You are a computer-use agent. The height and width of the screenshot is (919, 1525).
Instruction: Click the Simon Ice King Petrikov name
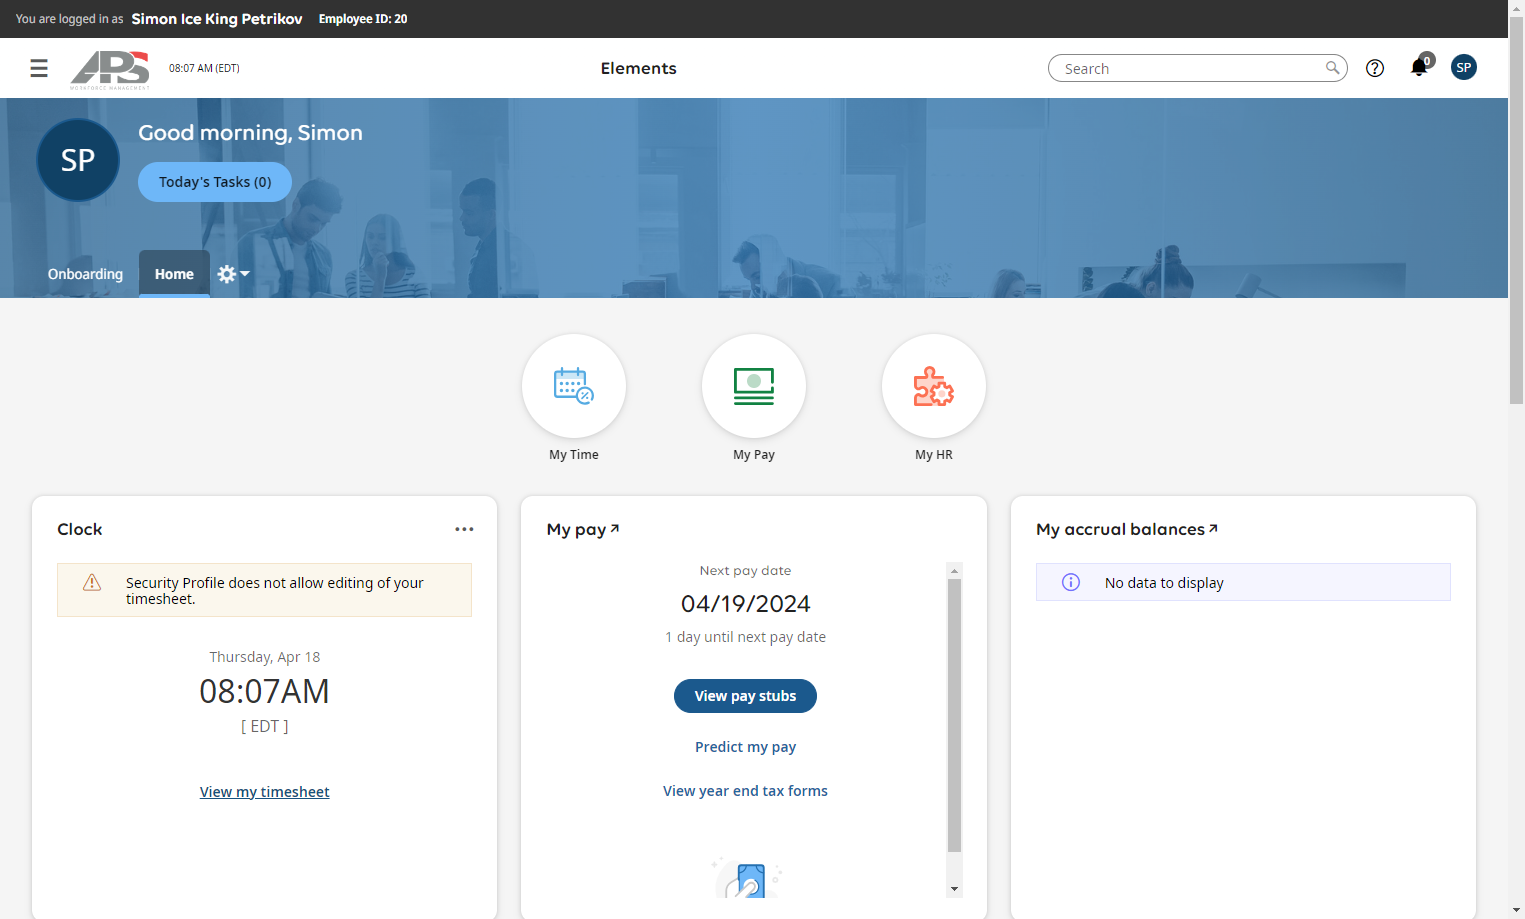click(217, 19)
